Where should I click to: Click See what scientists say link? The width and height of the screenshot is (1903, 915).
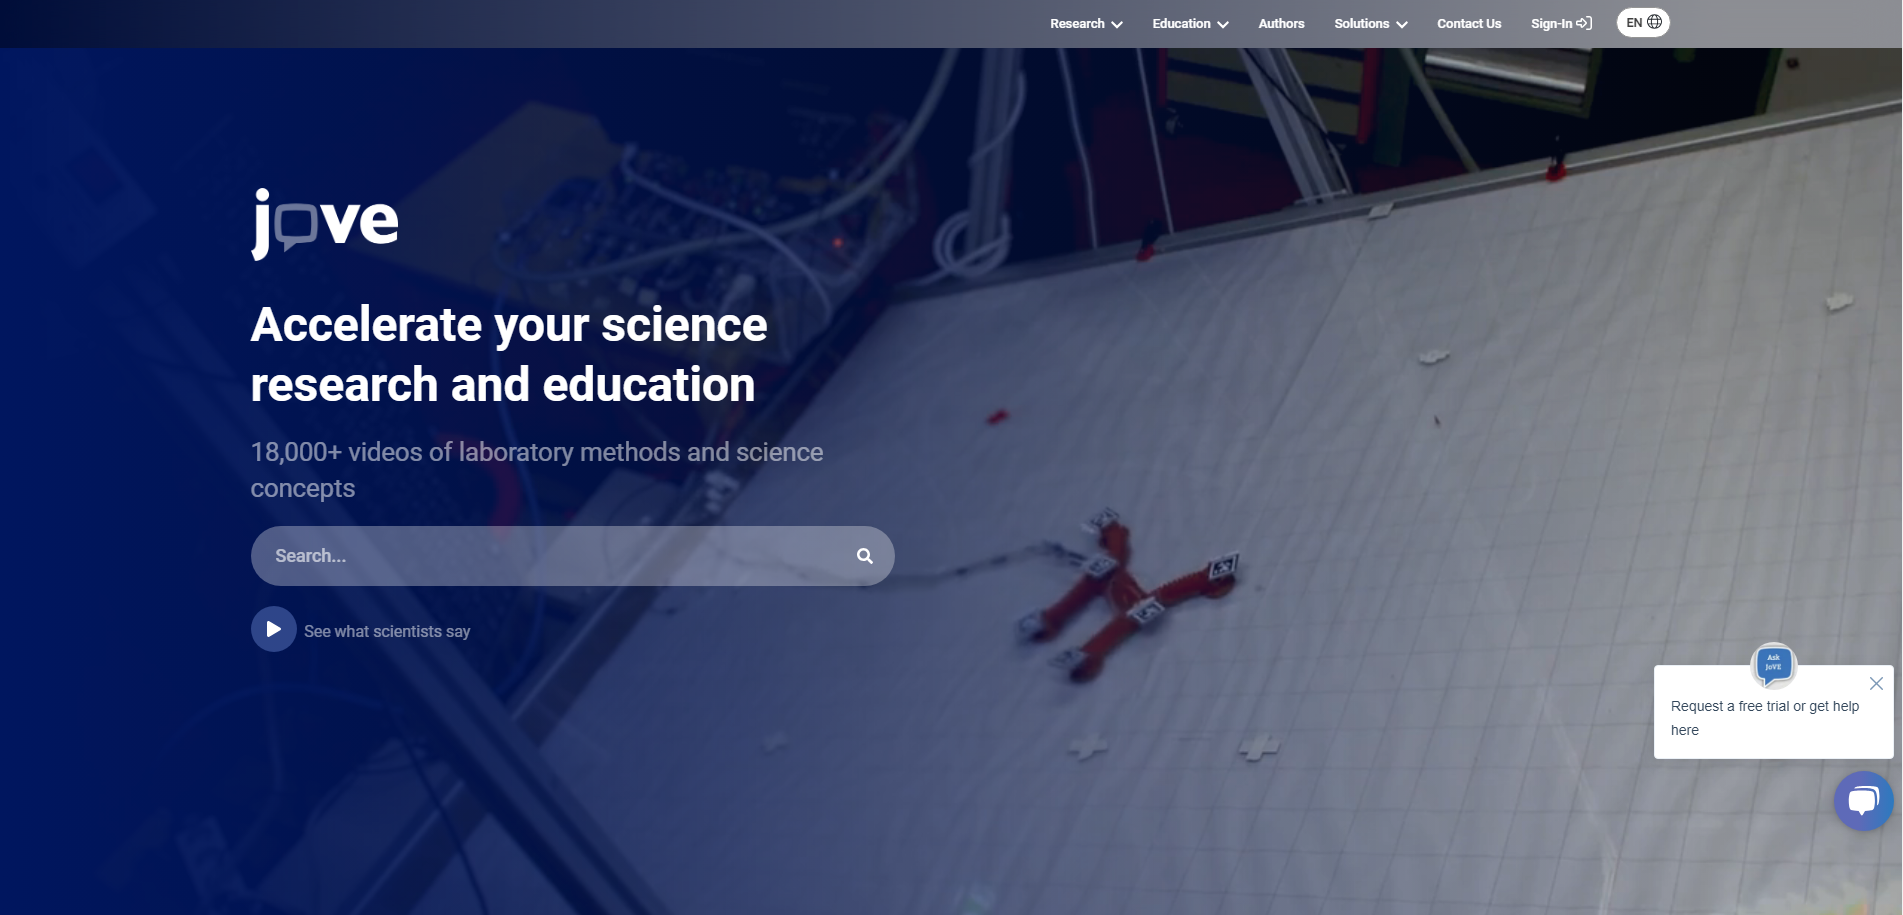pos(387,632)
